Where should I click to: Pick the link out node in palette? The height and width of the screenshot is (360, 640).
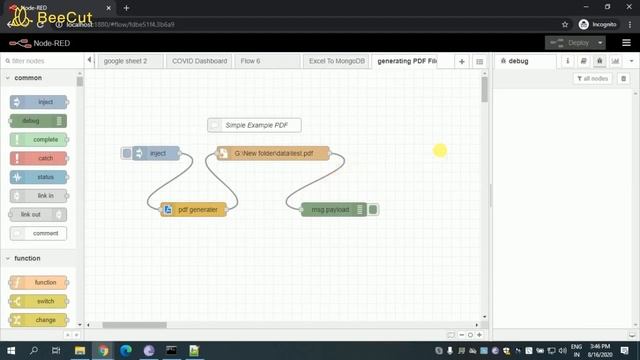point(38,215)
